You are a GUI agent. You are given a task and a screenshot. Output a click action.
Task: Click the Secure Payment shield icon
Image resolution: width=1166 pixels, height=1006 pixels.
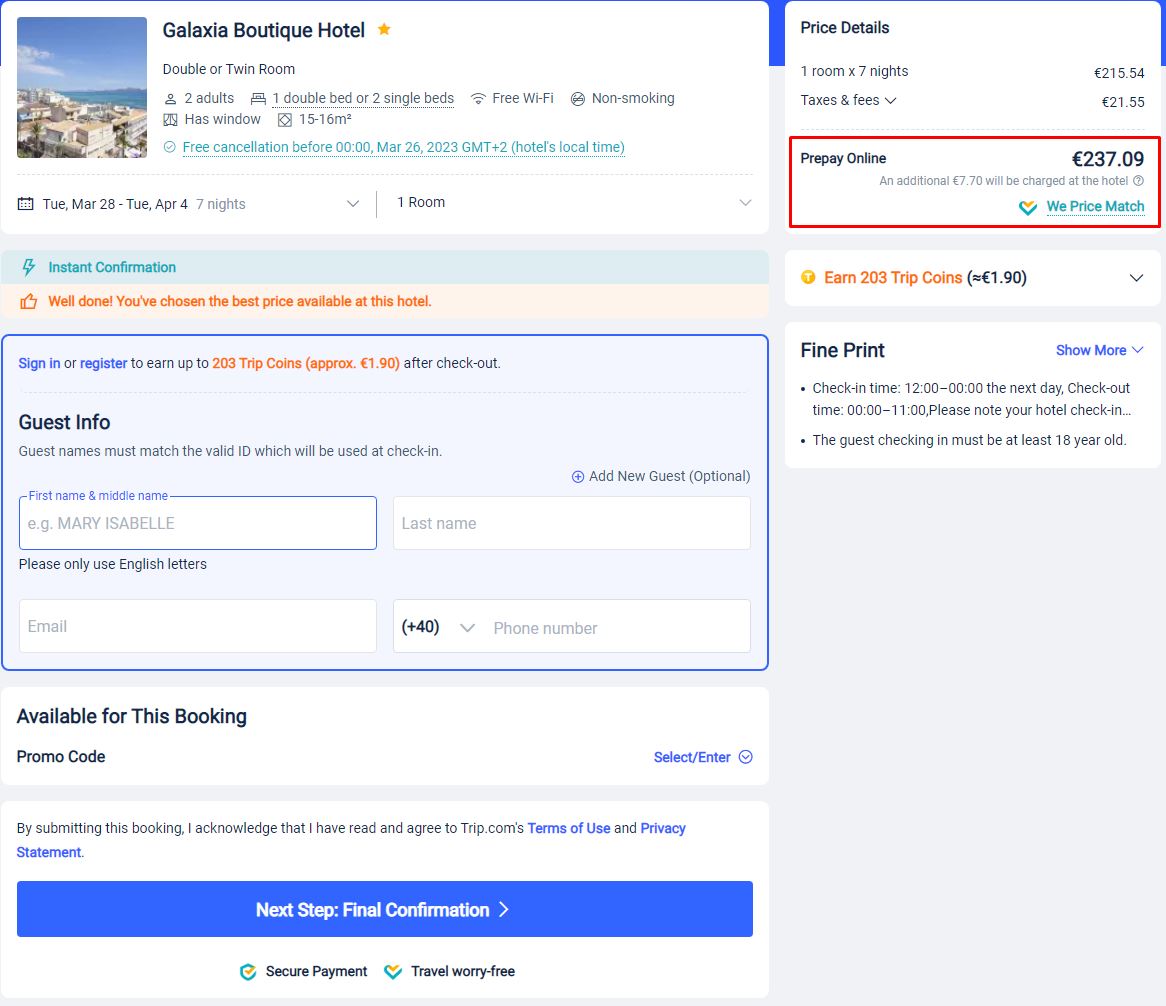pos(248,971)
